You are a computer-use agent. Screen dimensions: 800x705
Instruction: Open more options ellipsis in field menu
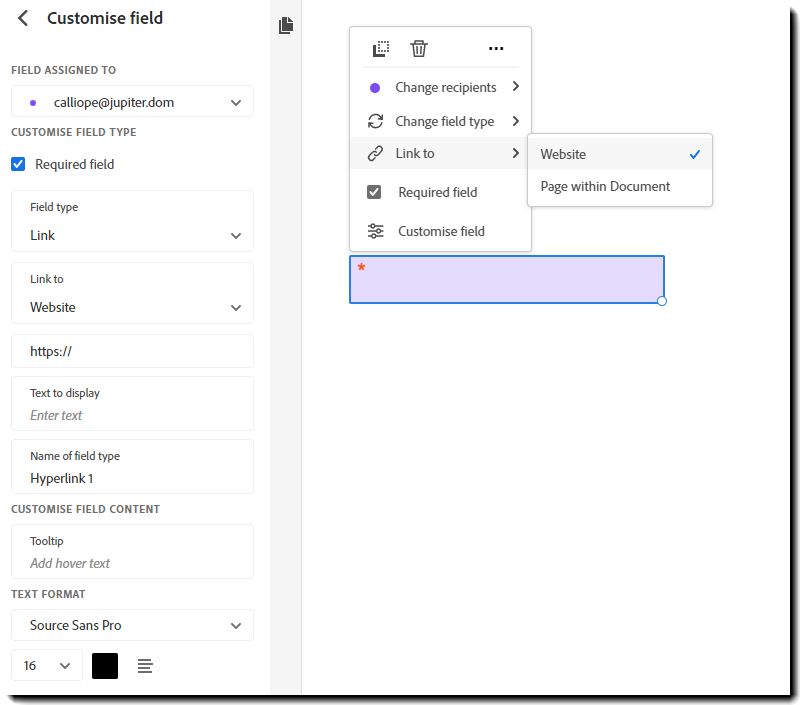(496, 48)
